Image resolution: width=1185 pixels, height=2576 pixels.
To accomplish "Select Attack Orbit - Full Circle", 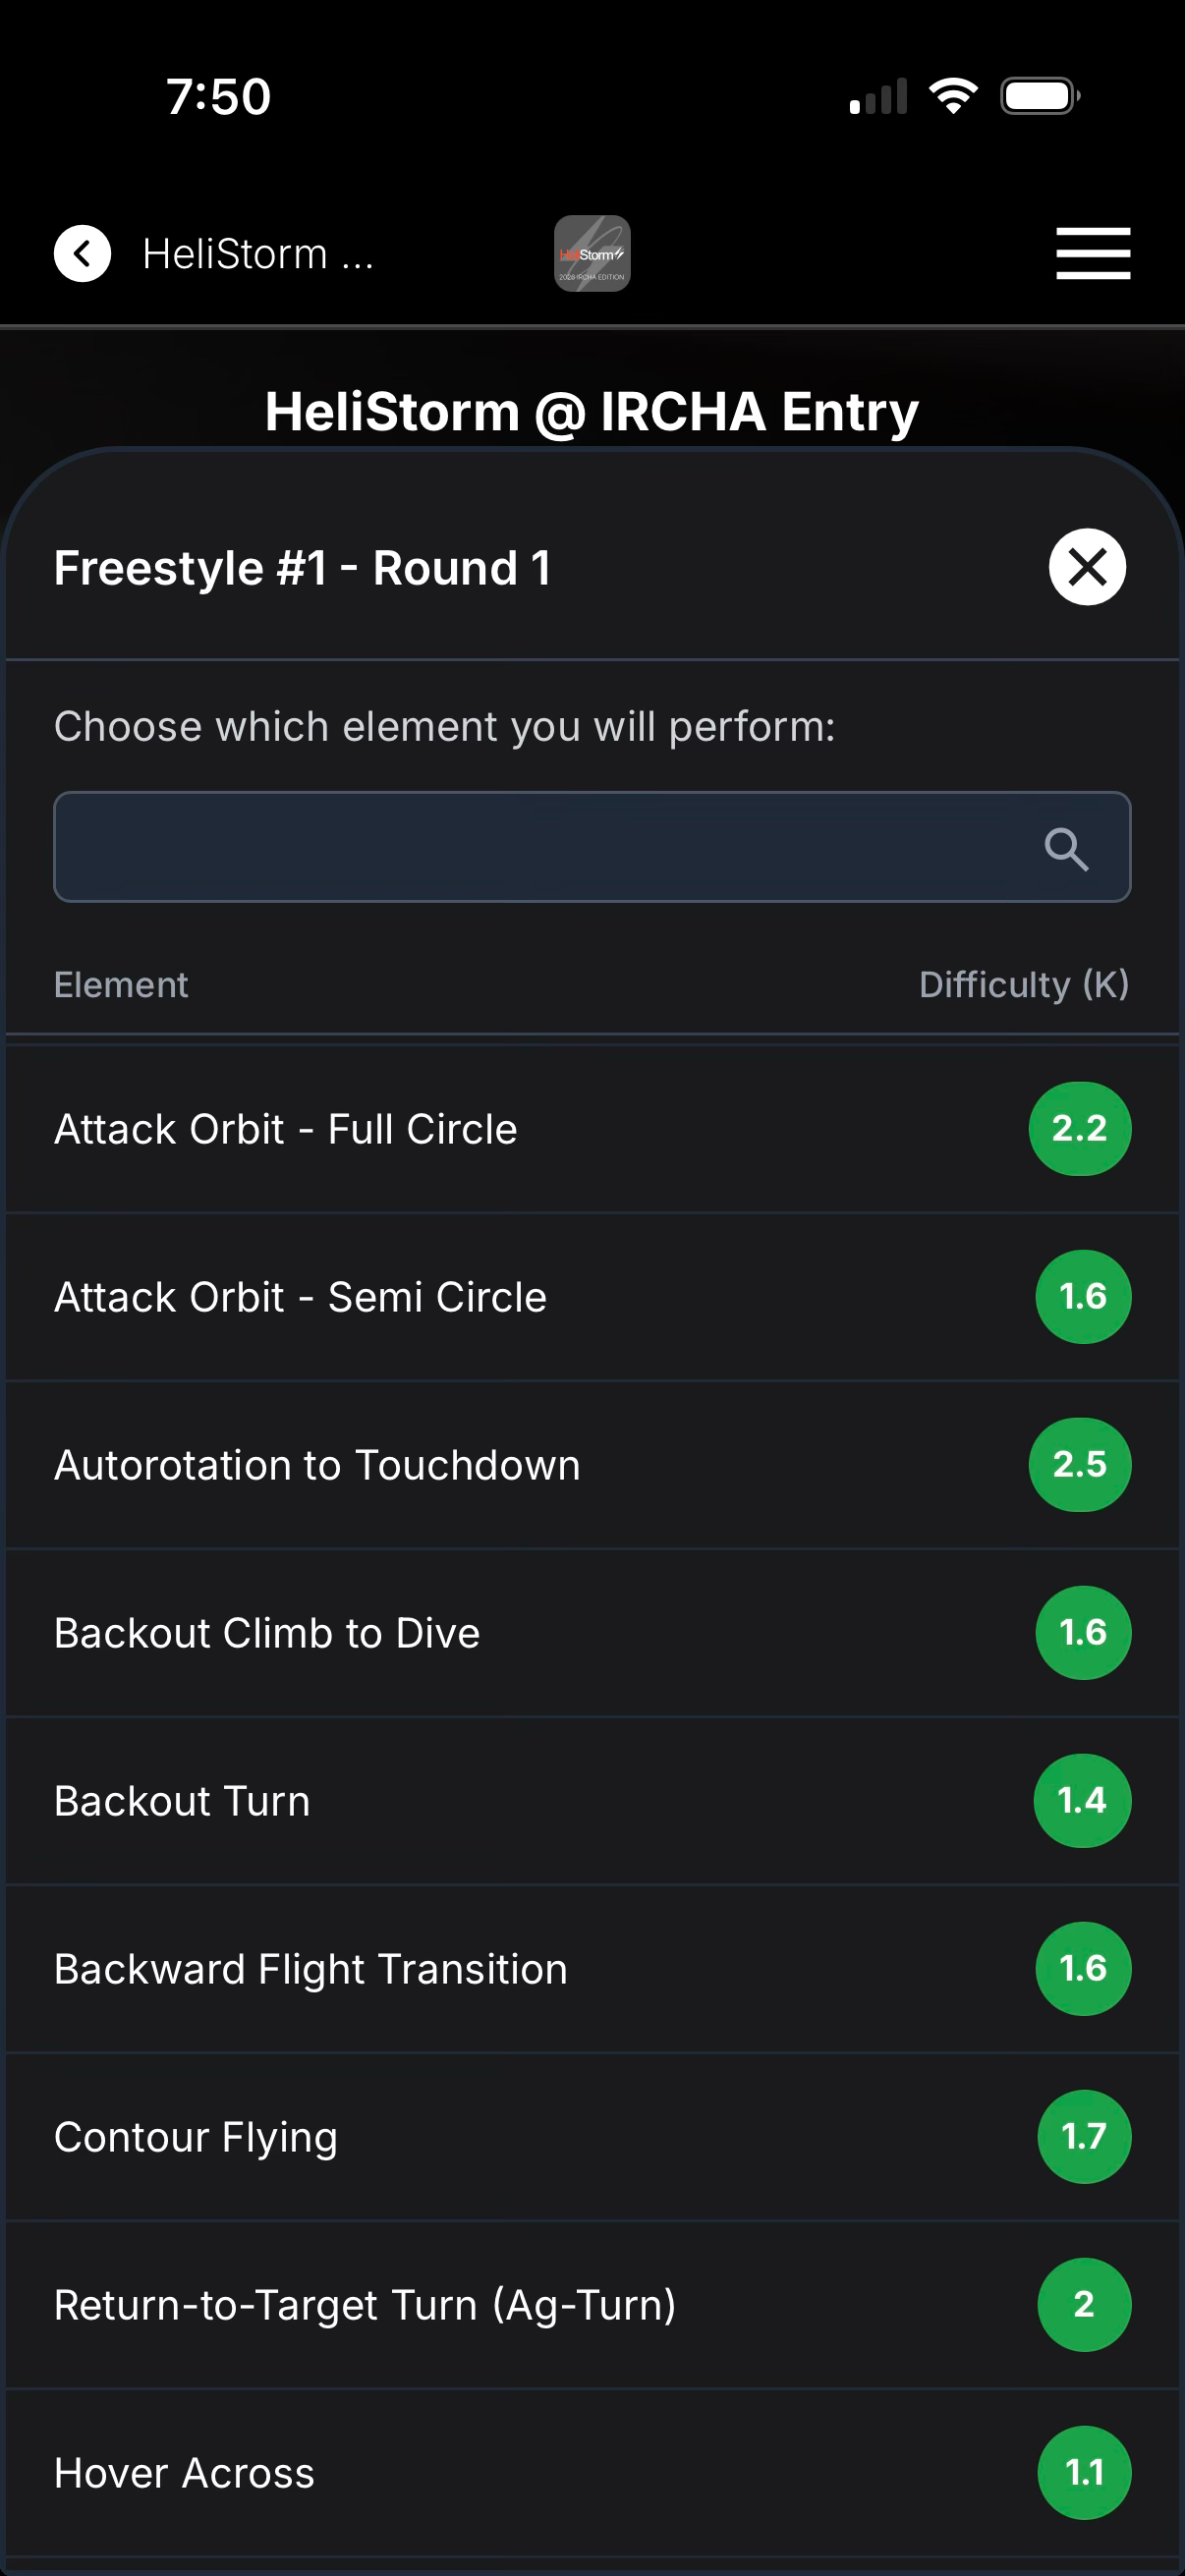I will [592, 1129].
